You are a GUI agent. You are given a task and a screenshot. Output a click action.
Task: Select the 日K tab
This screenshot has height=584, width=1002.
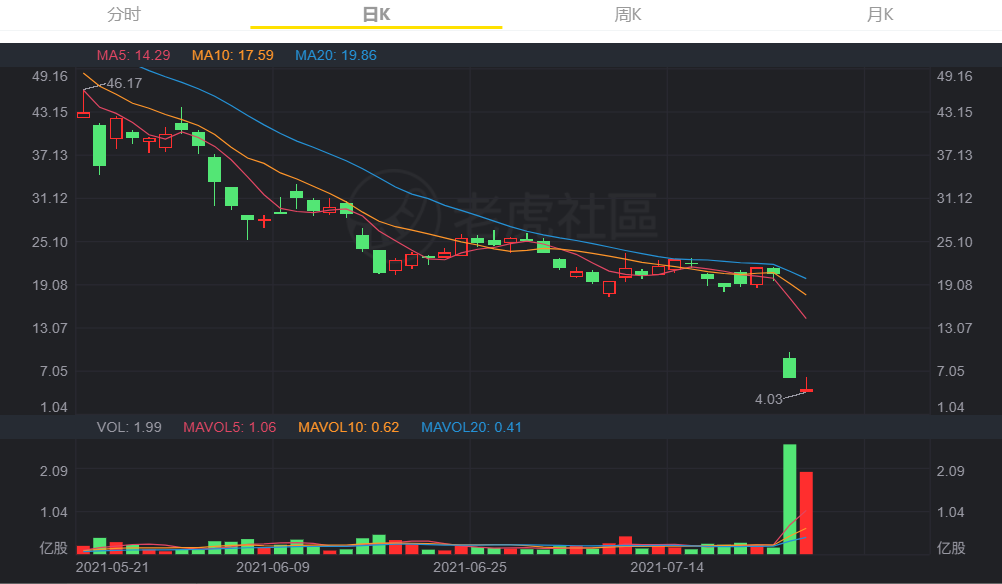[376, 14]
